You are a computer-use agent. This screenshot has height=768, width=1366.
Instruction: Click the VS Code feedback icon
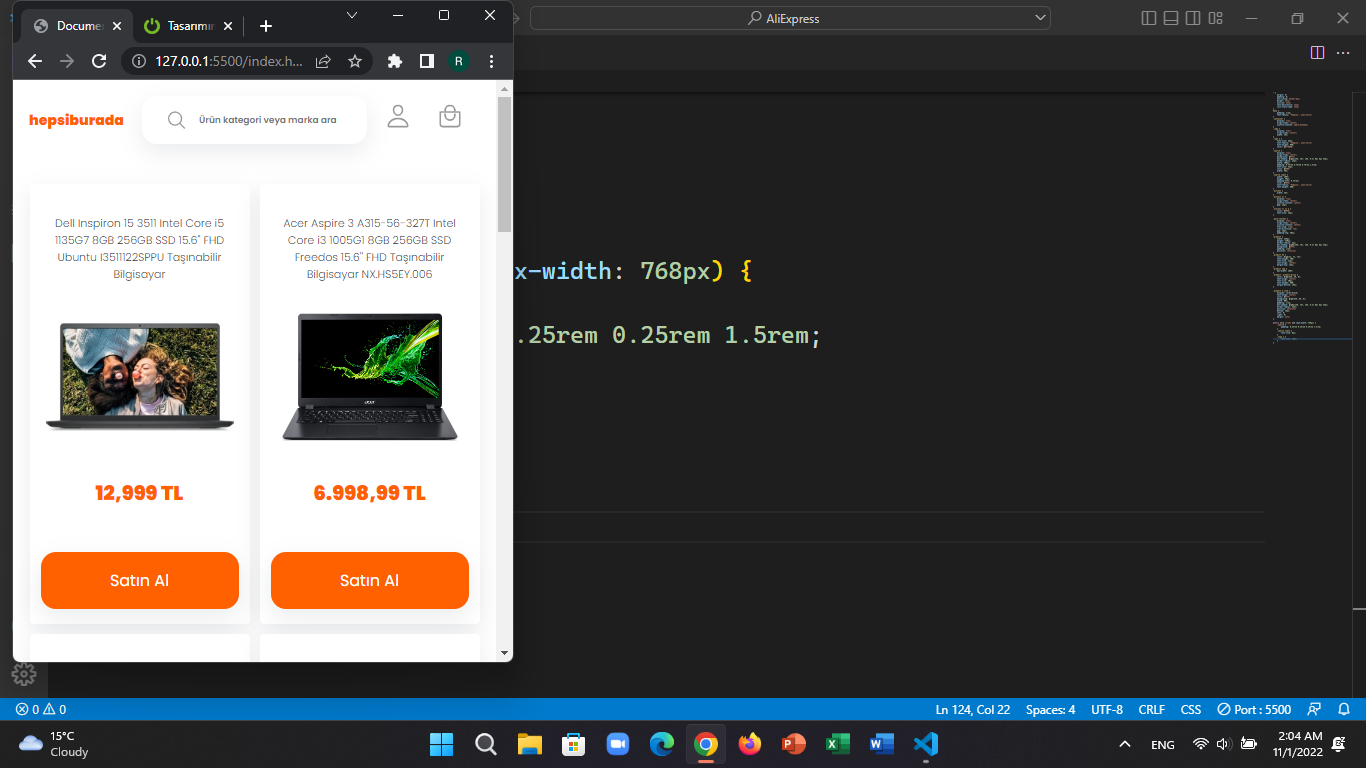(x=1315, y=709)
